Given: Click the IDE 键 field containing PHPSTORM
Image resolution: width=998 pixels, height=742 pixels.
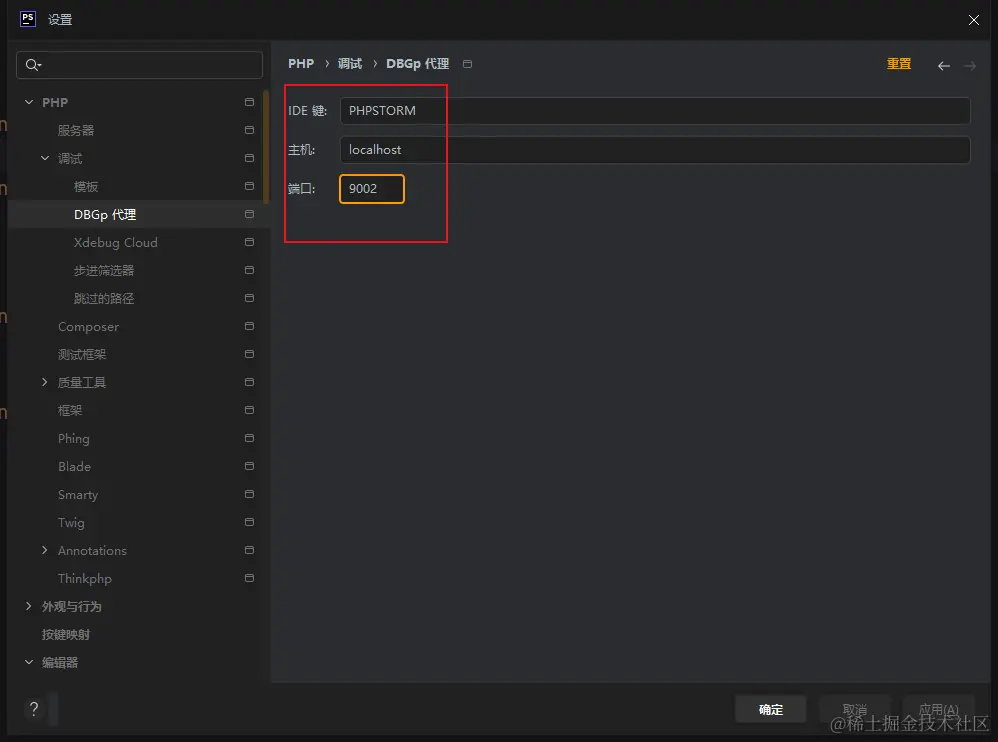Looking at the screenshot, I should [x=655, y=111].
